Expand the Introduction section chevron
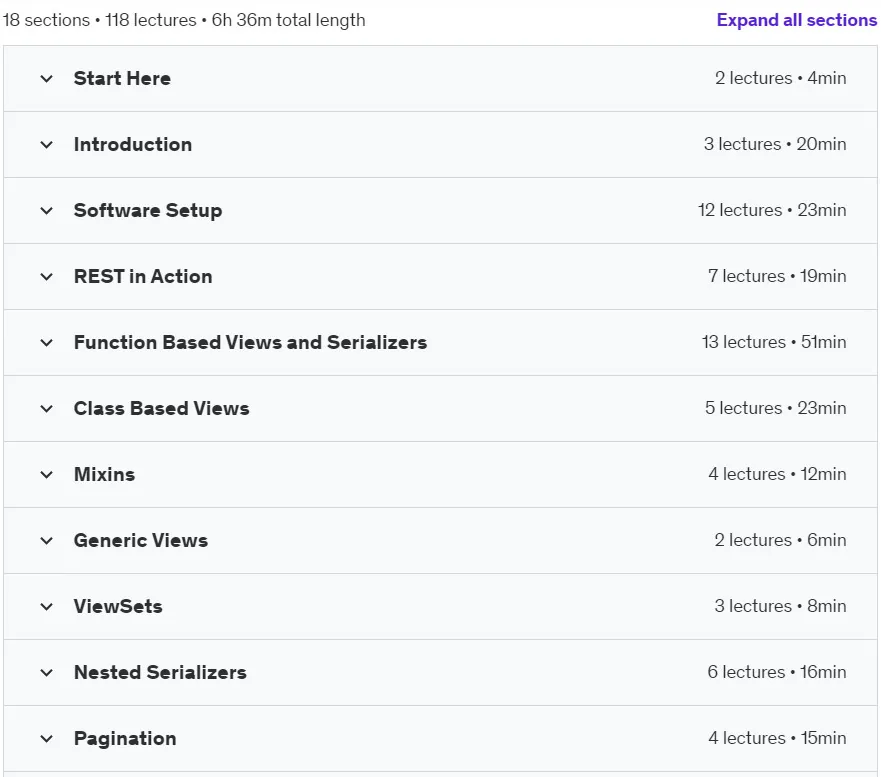 pyautogui.click(x=47, y=145)
